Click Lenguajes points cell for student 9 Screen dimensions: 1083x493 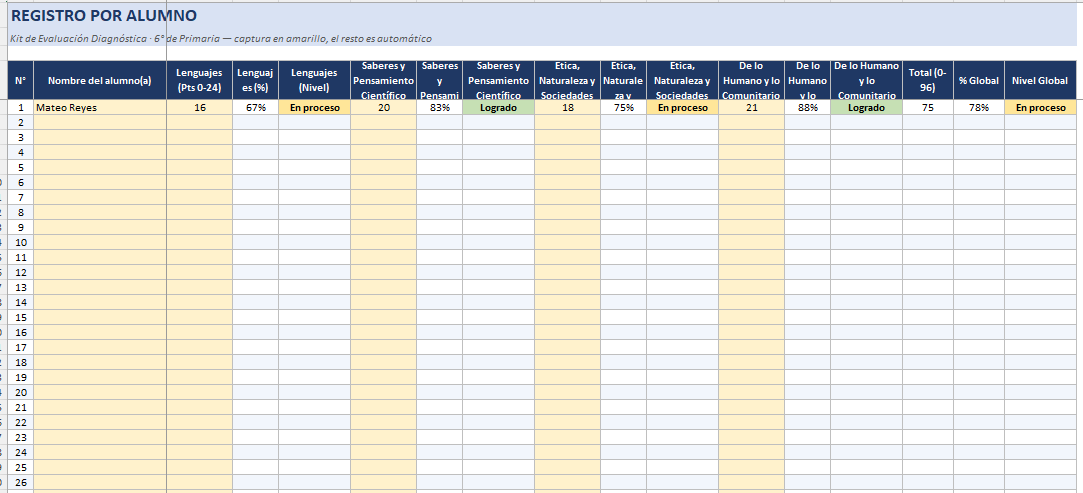pos(199,227)
